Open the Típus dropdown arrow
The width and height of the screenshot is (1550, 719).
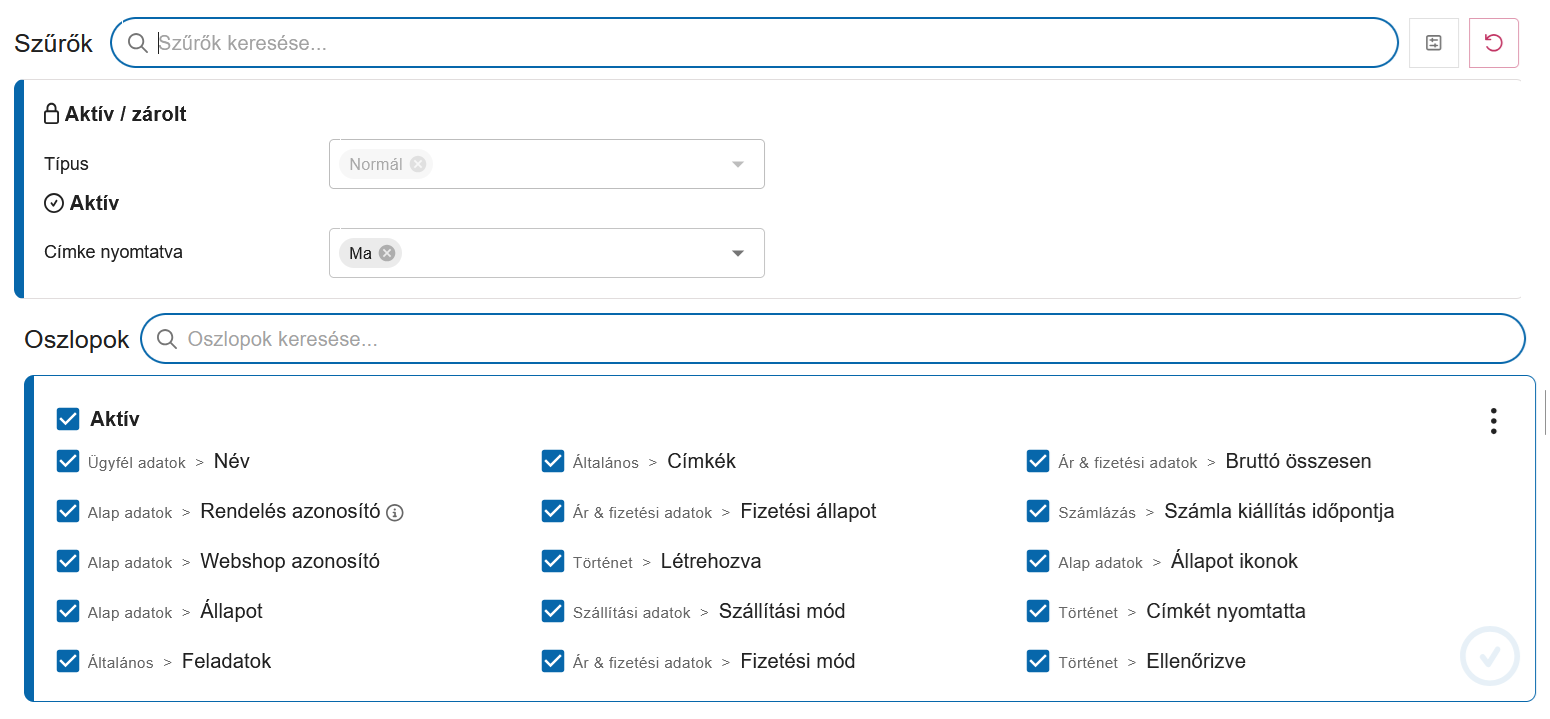(x=738, y=164)
